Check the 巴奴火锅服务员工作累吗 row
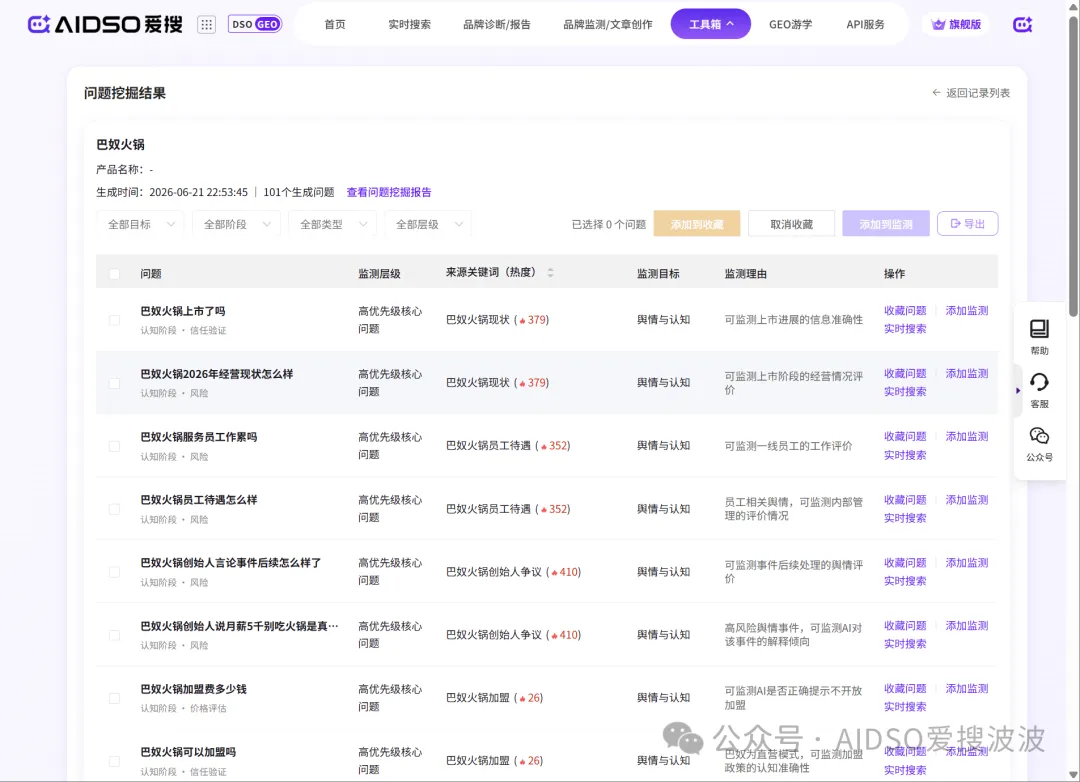Image resolution: width=1080 pixels, height=782 pixels. [114, 446]
